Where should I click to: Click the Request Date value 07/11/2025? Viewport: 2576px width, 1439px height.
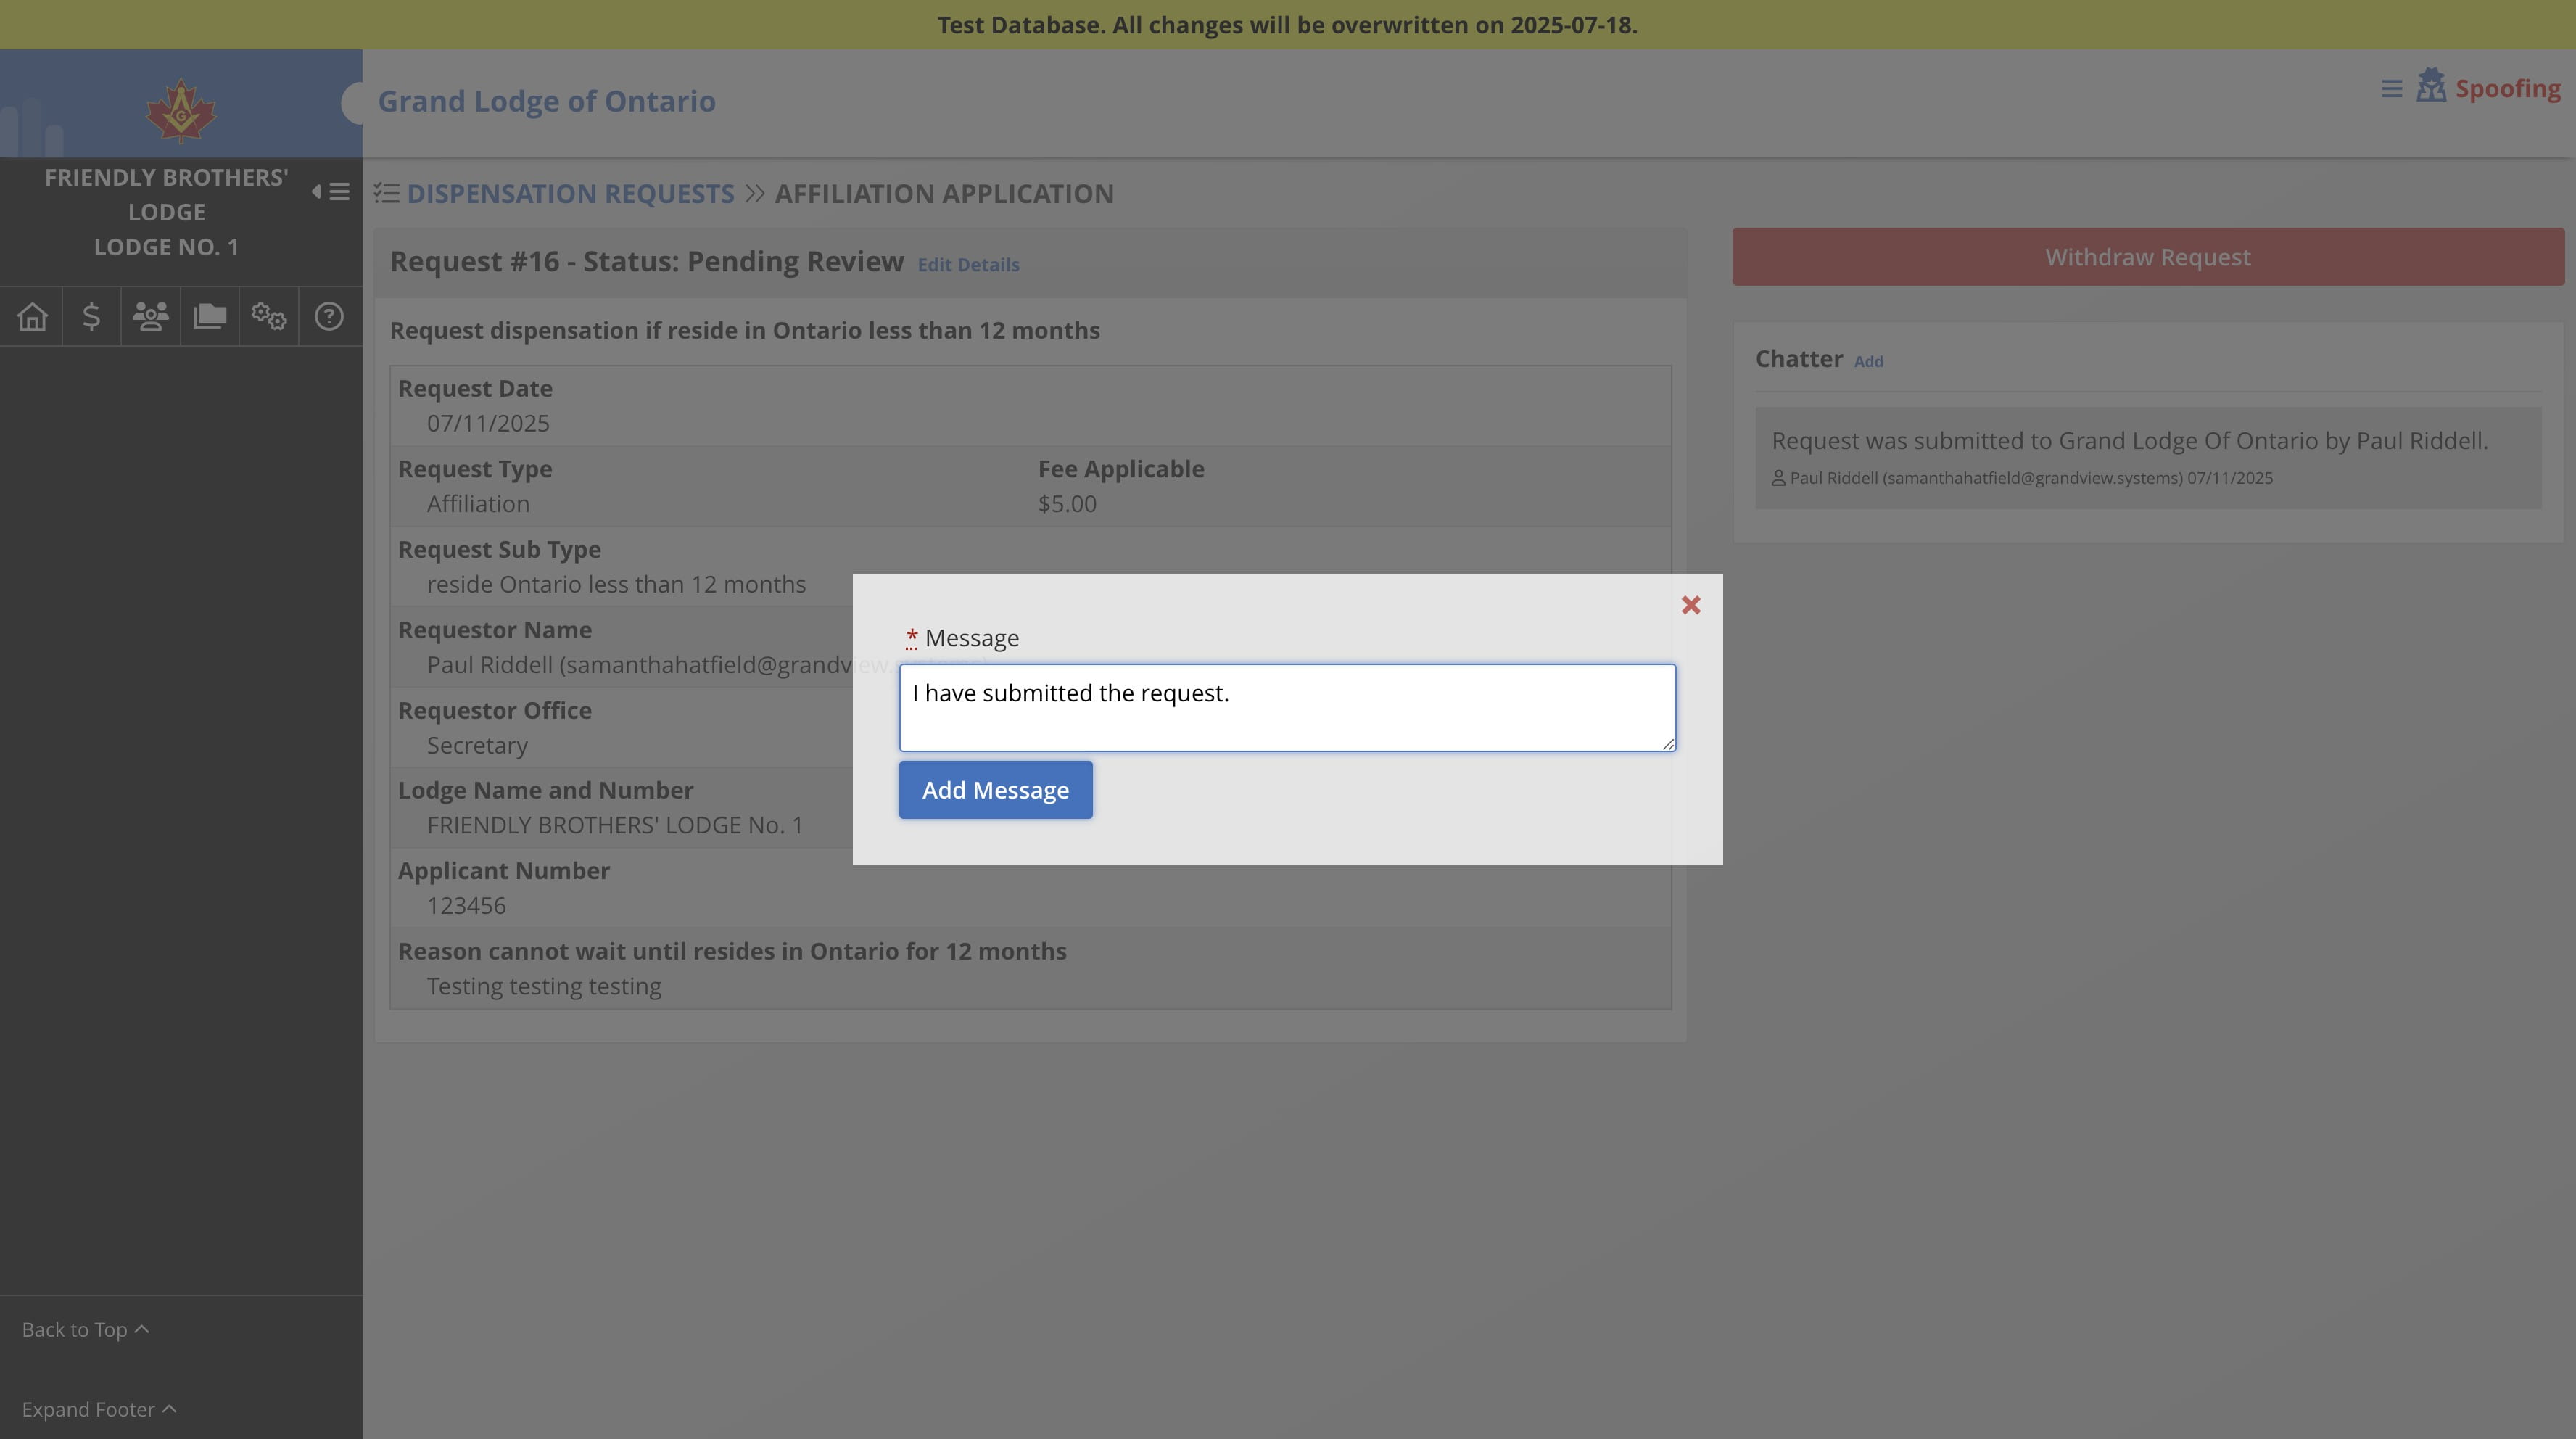click(488, 424)
